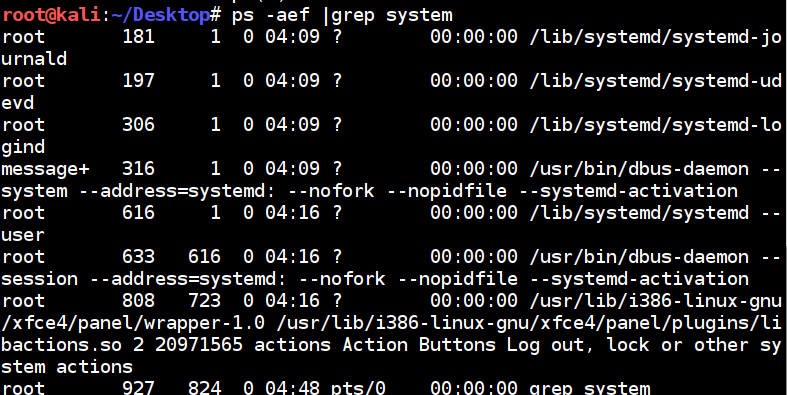This screenshot has height=395, width=787.
Task: Click the wrapped text 'gind'
Action: pyautogui.click(x=23, y=148)
